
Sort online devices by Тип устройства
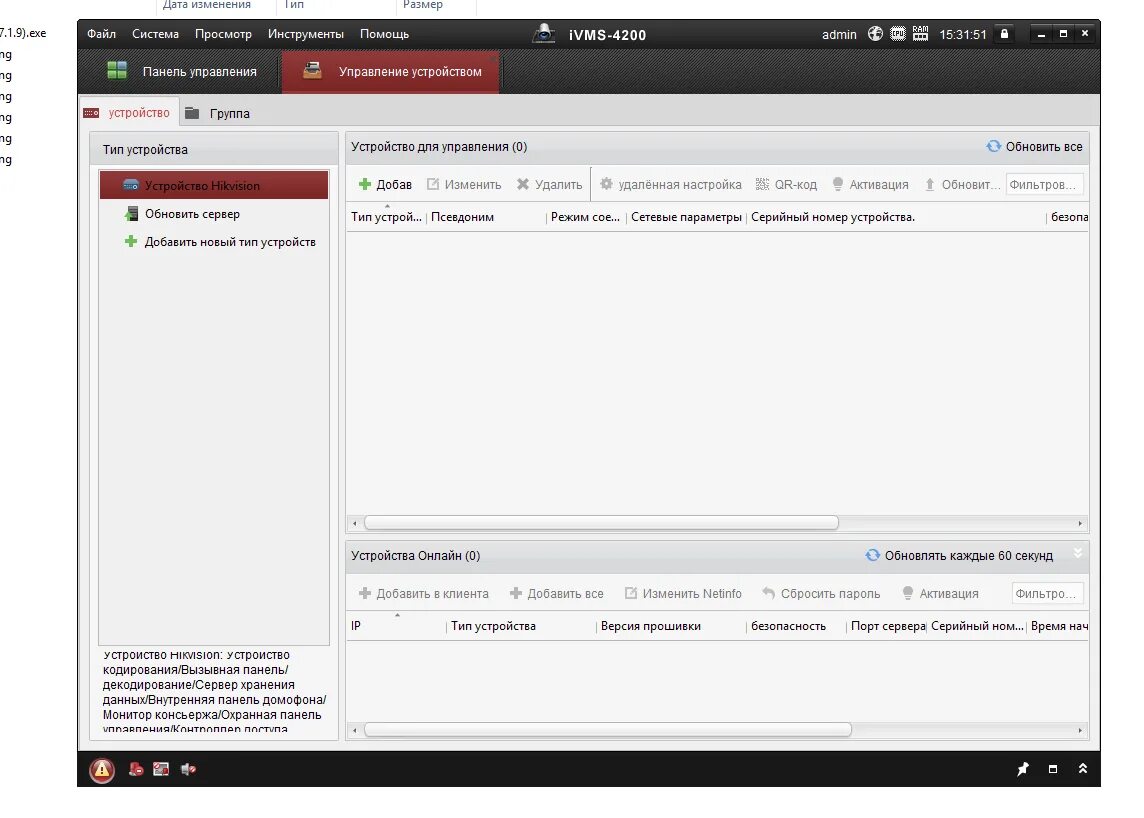[x=521, y=625]
